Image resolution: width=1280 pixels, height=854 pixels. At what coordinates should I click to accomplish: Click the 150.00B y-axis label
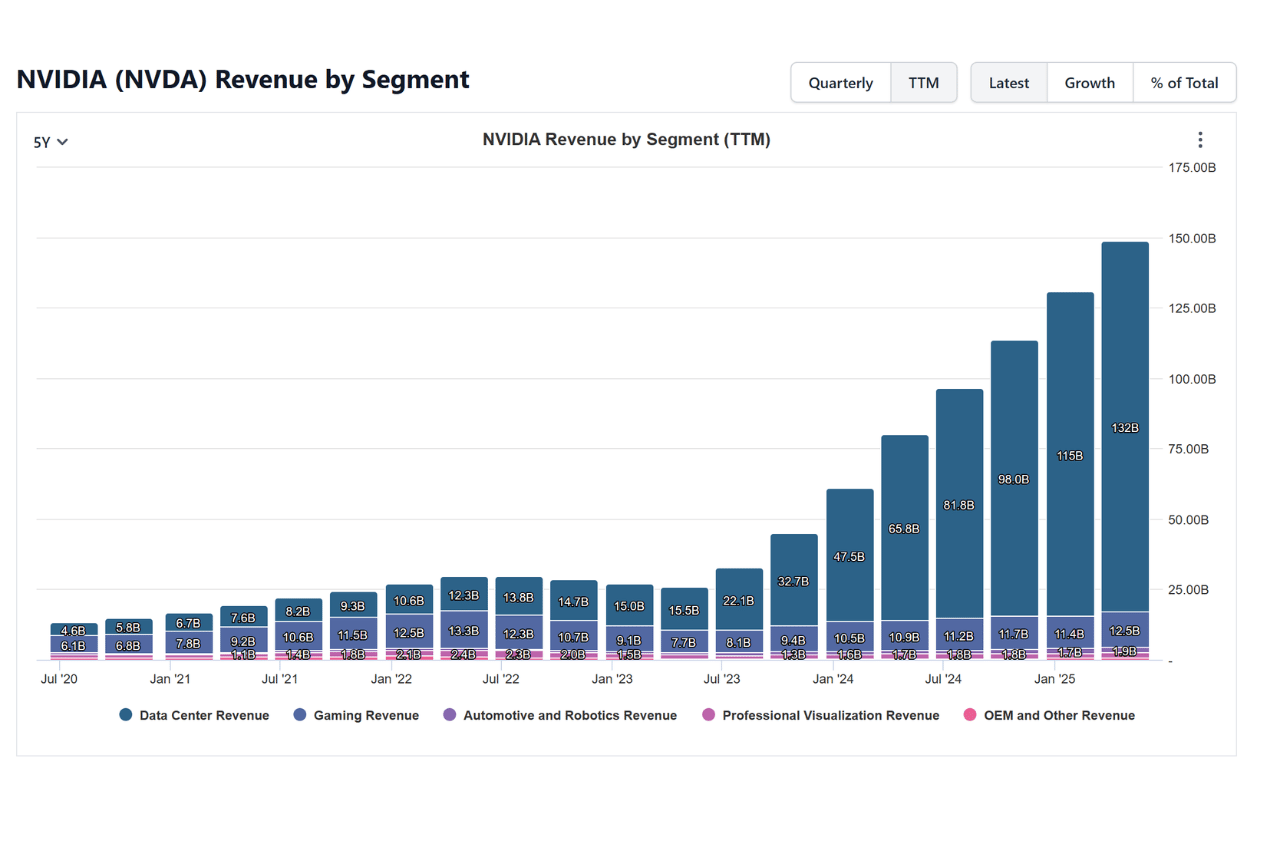tap(1192, 238)
